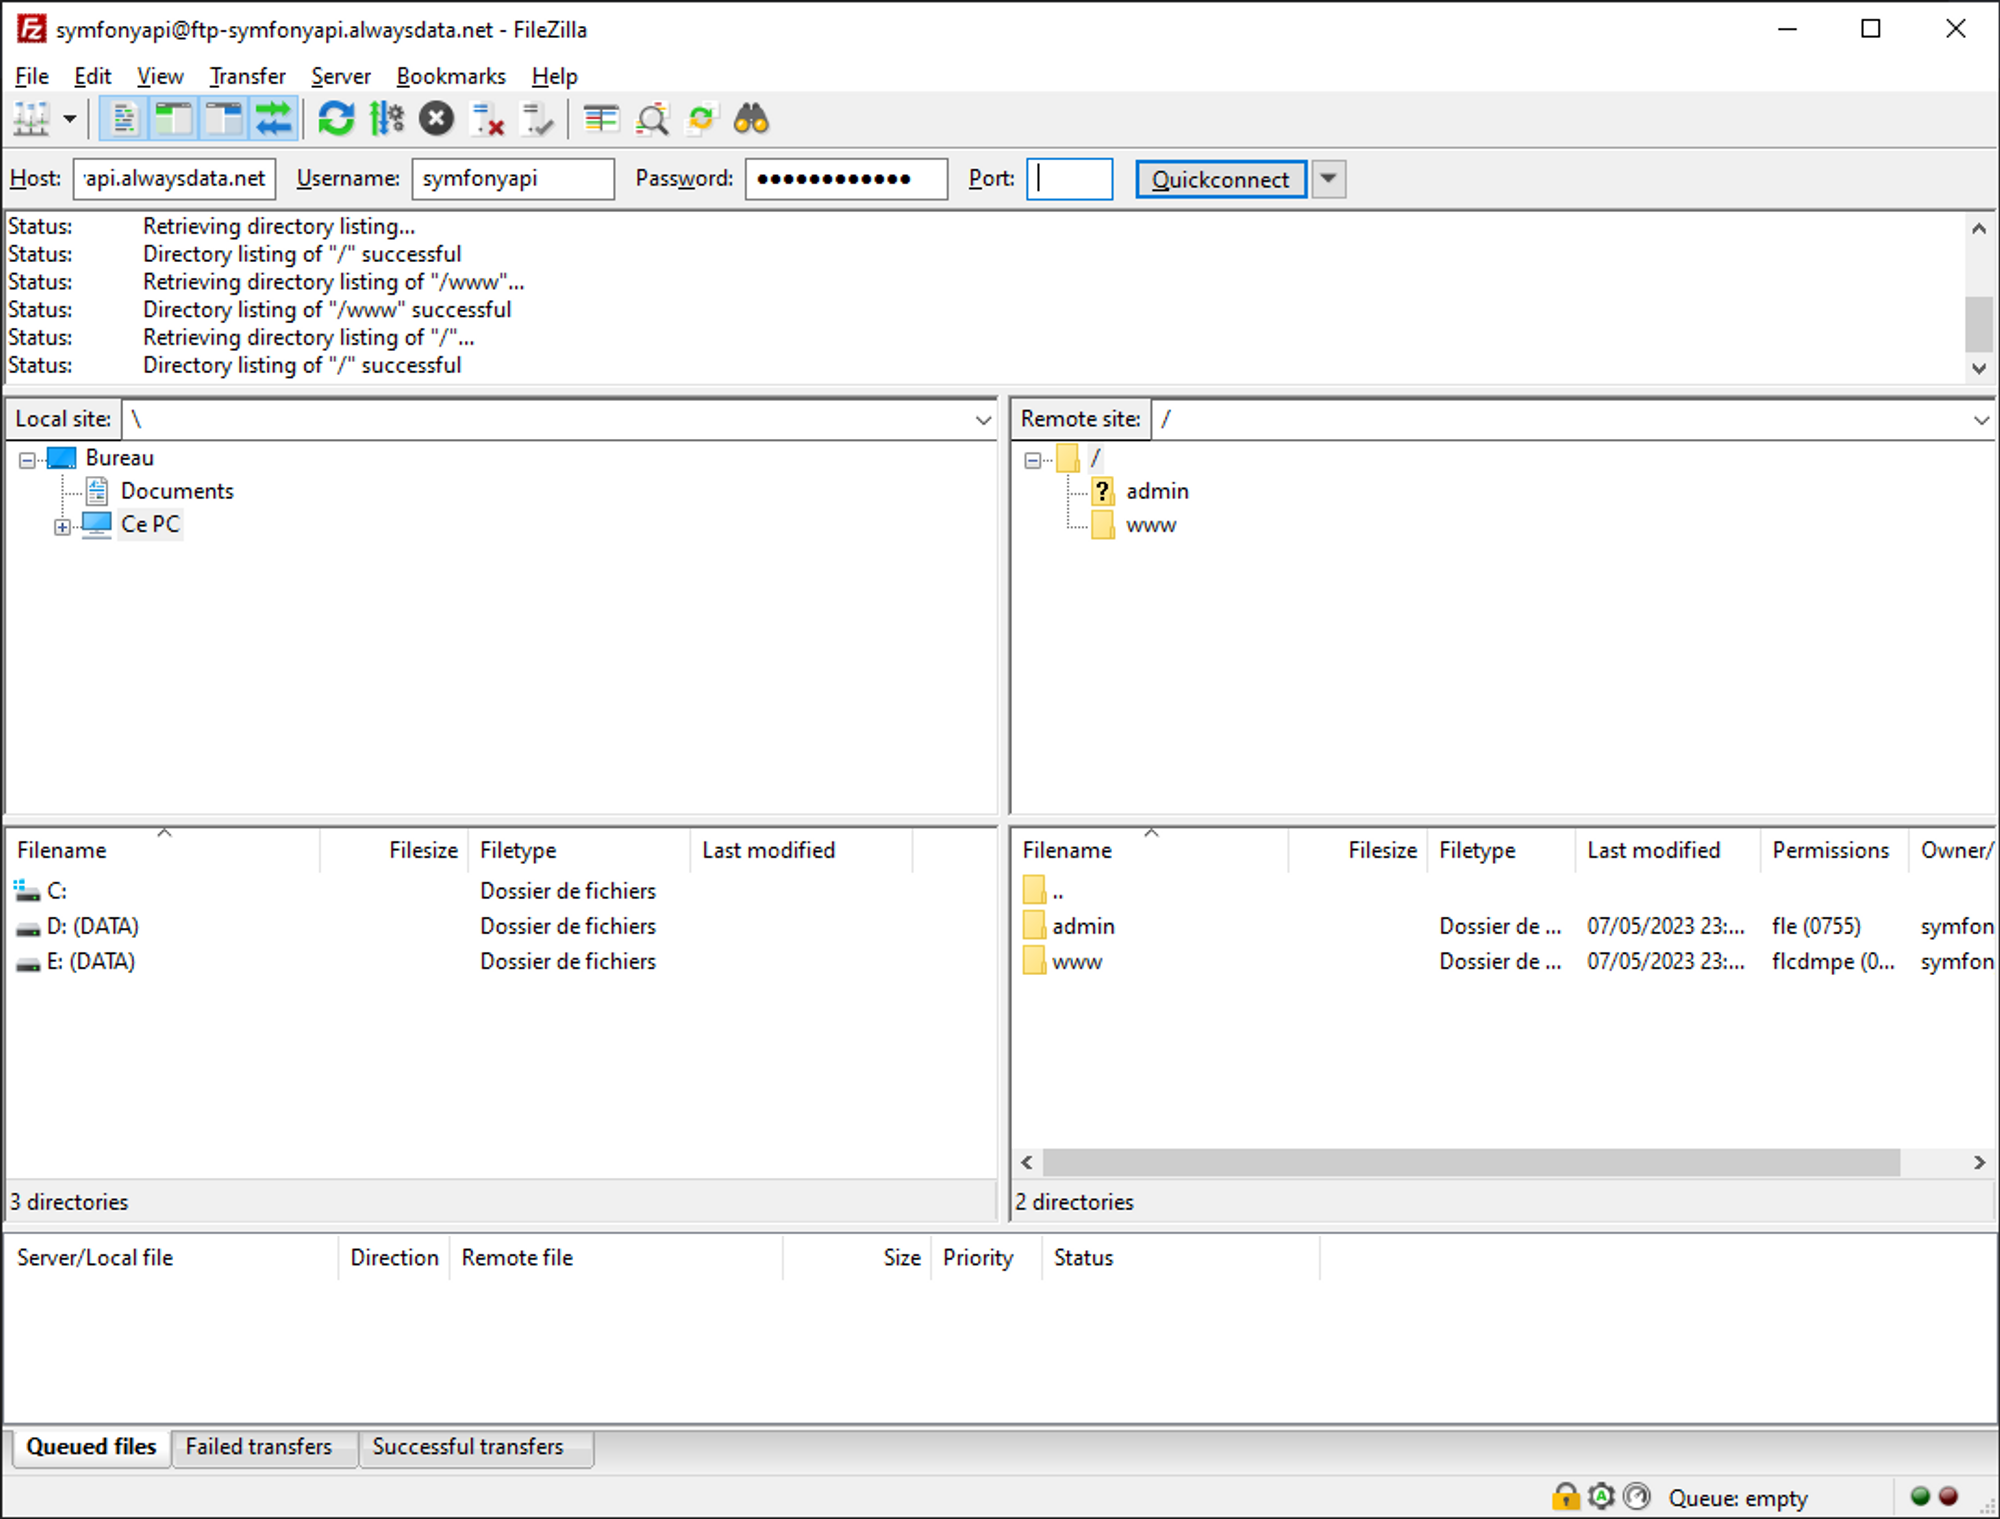Select admin folder in remote tree

(x=1157, y=491)
